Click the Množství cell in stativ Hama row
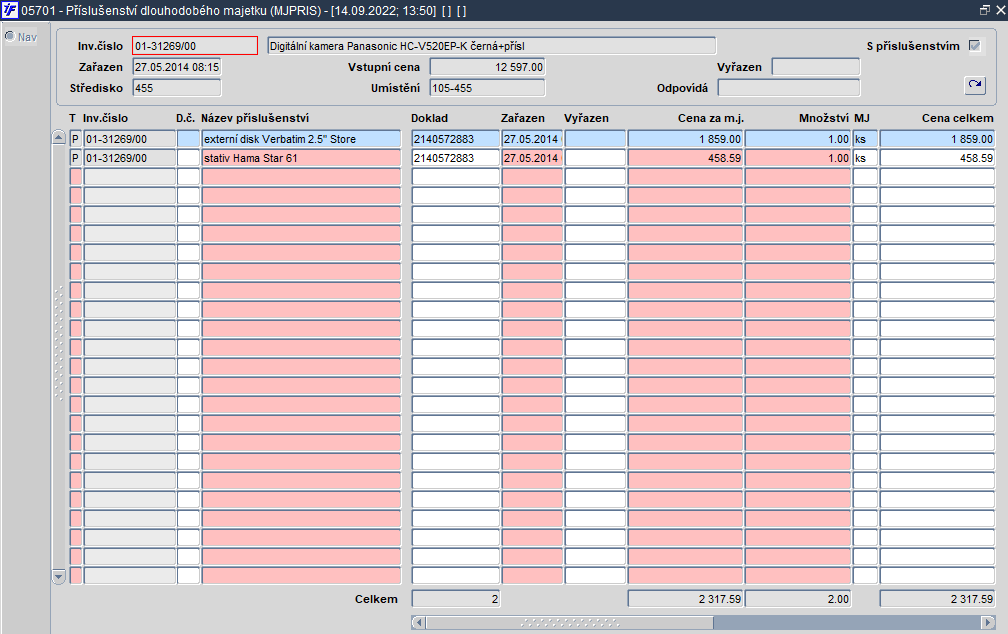Image resolution: width=1008 pixels, height=634 pixels. pyautogui.click(x=798, y=158)
